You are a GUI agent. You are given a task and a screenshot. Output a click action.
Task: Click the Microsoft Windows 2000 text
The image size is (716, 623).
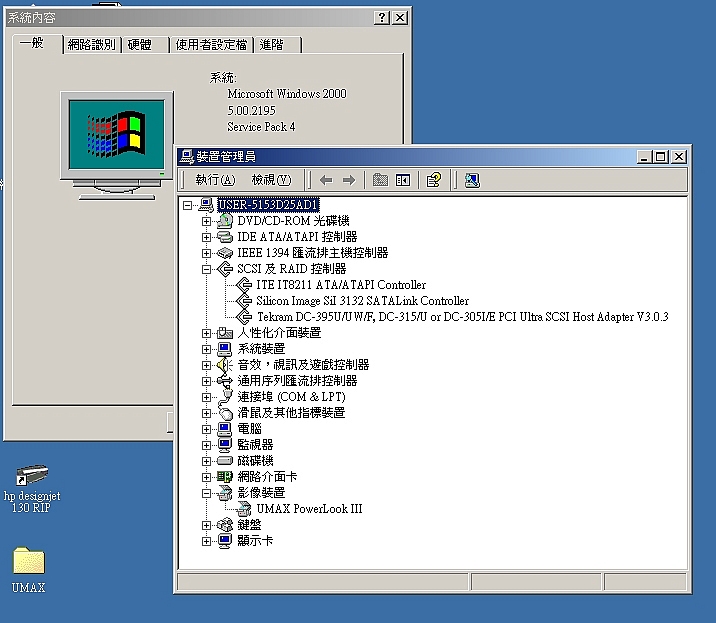[287, 94]
